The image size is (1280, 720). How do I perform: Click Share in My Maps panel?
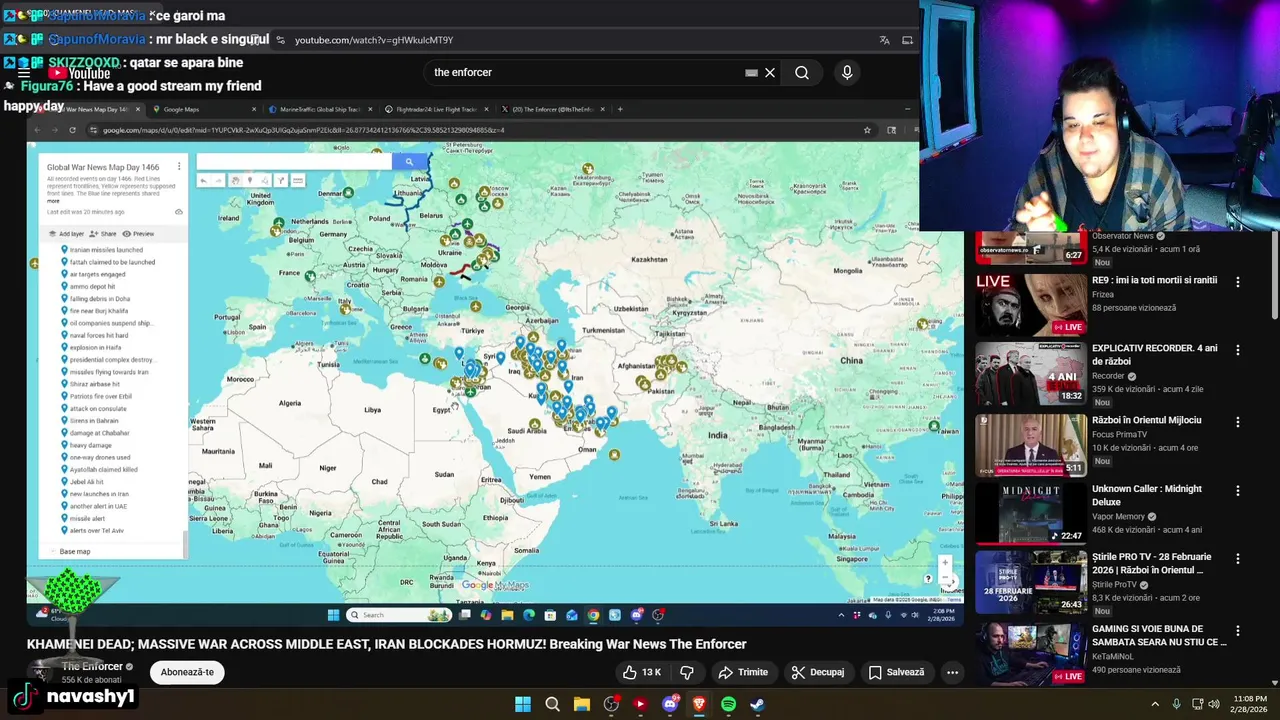coord(103,234)
